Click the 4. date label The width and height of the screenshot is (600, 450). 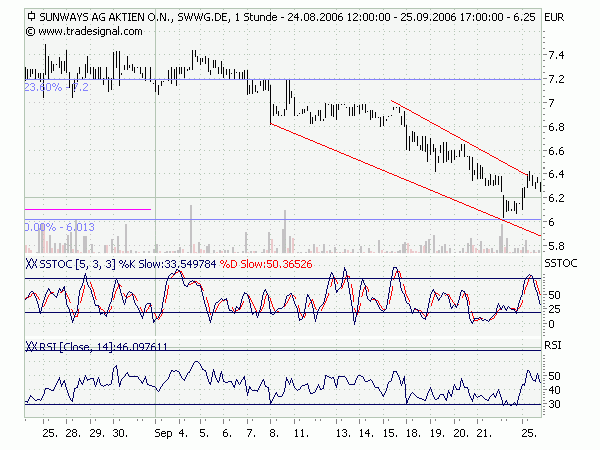click(183, 433)
